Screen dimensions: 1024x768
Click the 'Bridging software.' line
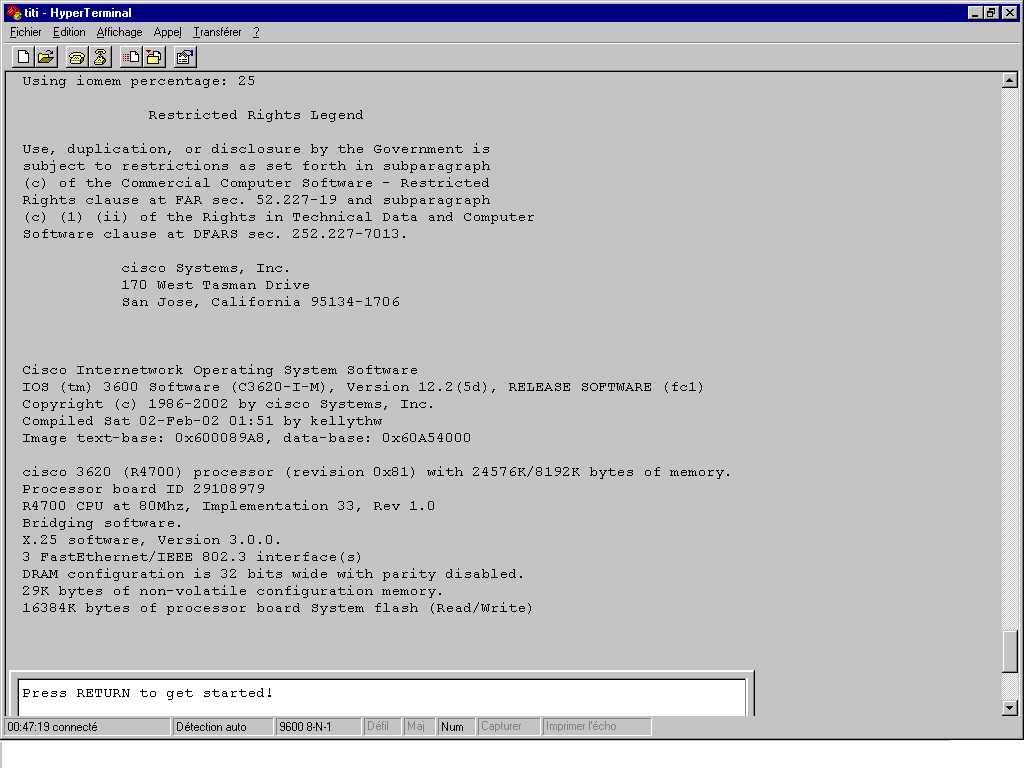pyautogui.click(x=103, y=522)
